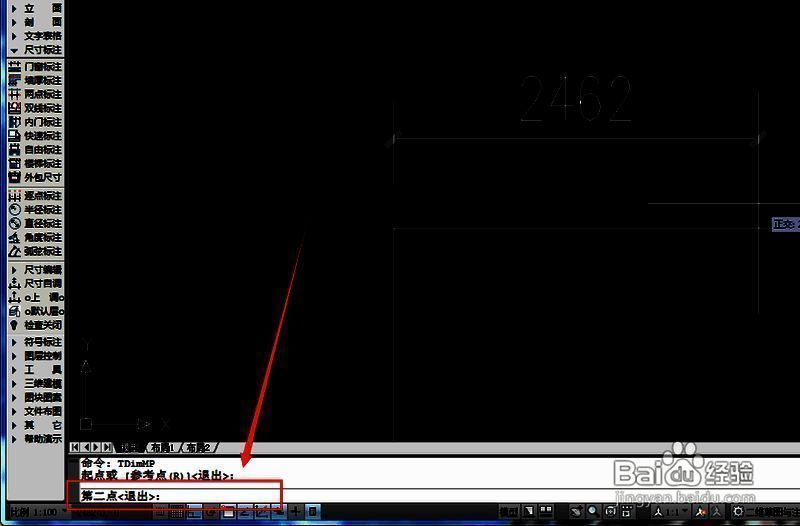Click the 2462 dimension text
The image size is (800, 526).
[576, 99]
